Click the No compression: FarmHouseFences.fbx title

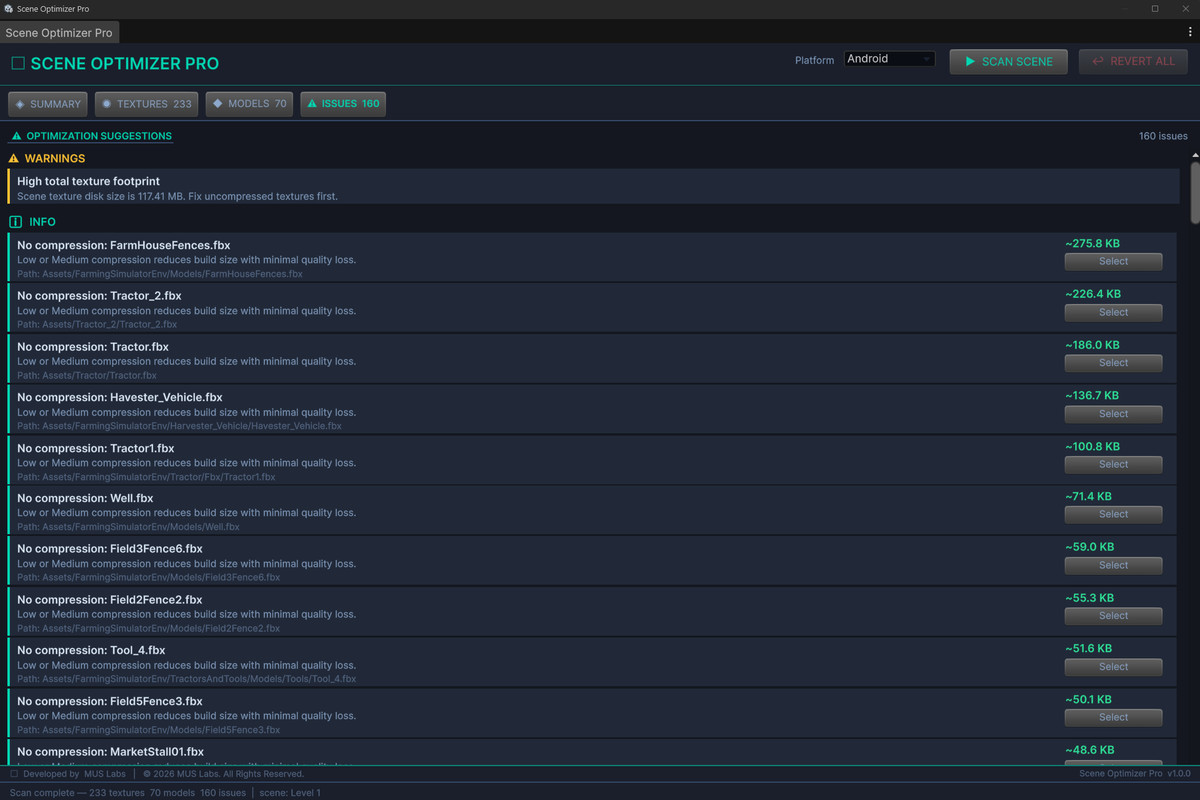(124, 245)
